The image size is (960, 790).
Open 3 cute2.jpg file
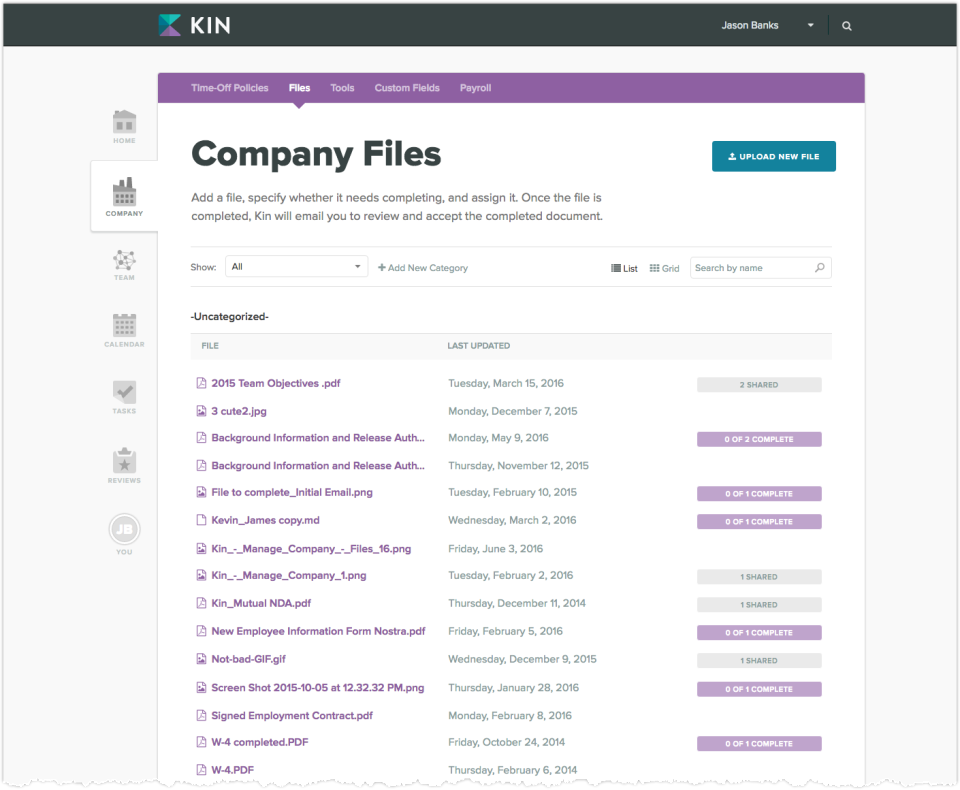click(239, 411)
